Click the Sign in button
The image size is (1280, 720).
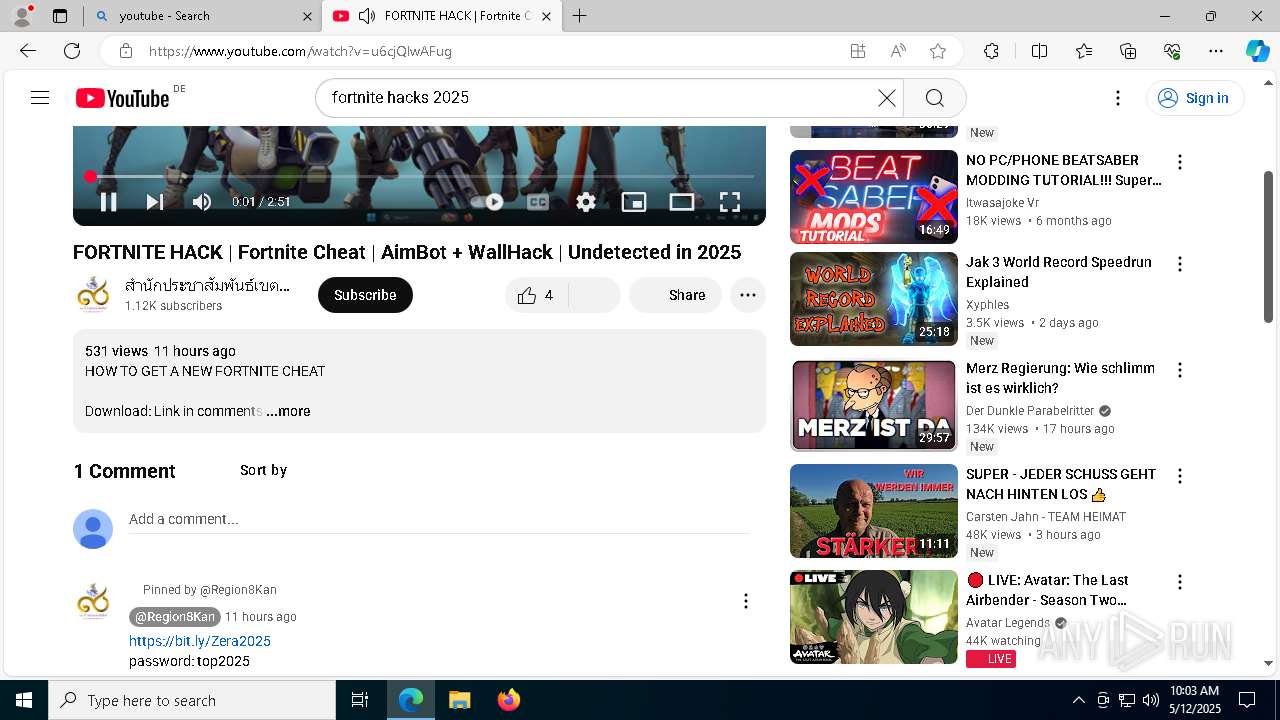[1195, 97]
